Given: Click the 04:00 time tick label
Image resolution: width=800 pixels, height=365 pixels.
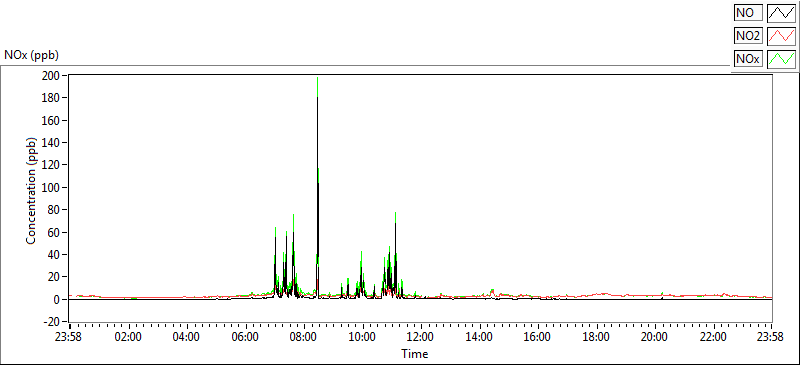Looking at the screenshot, I should (187, 337).
